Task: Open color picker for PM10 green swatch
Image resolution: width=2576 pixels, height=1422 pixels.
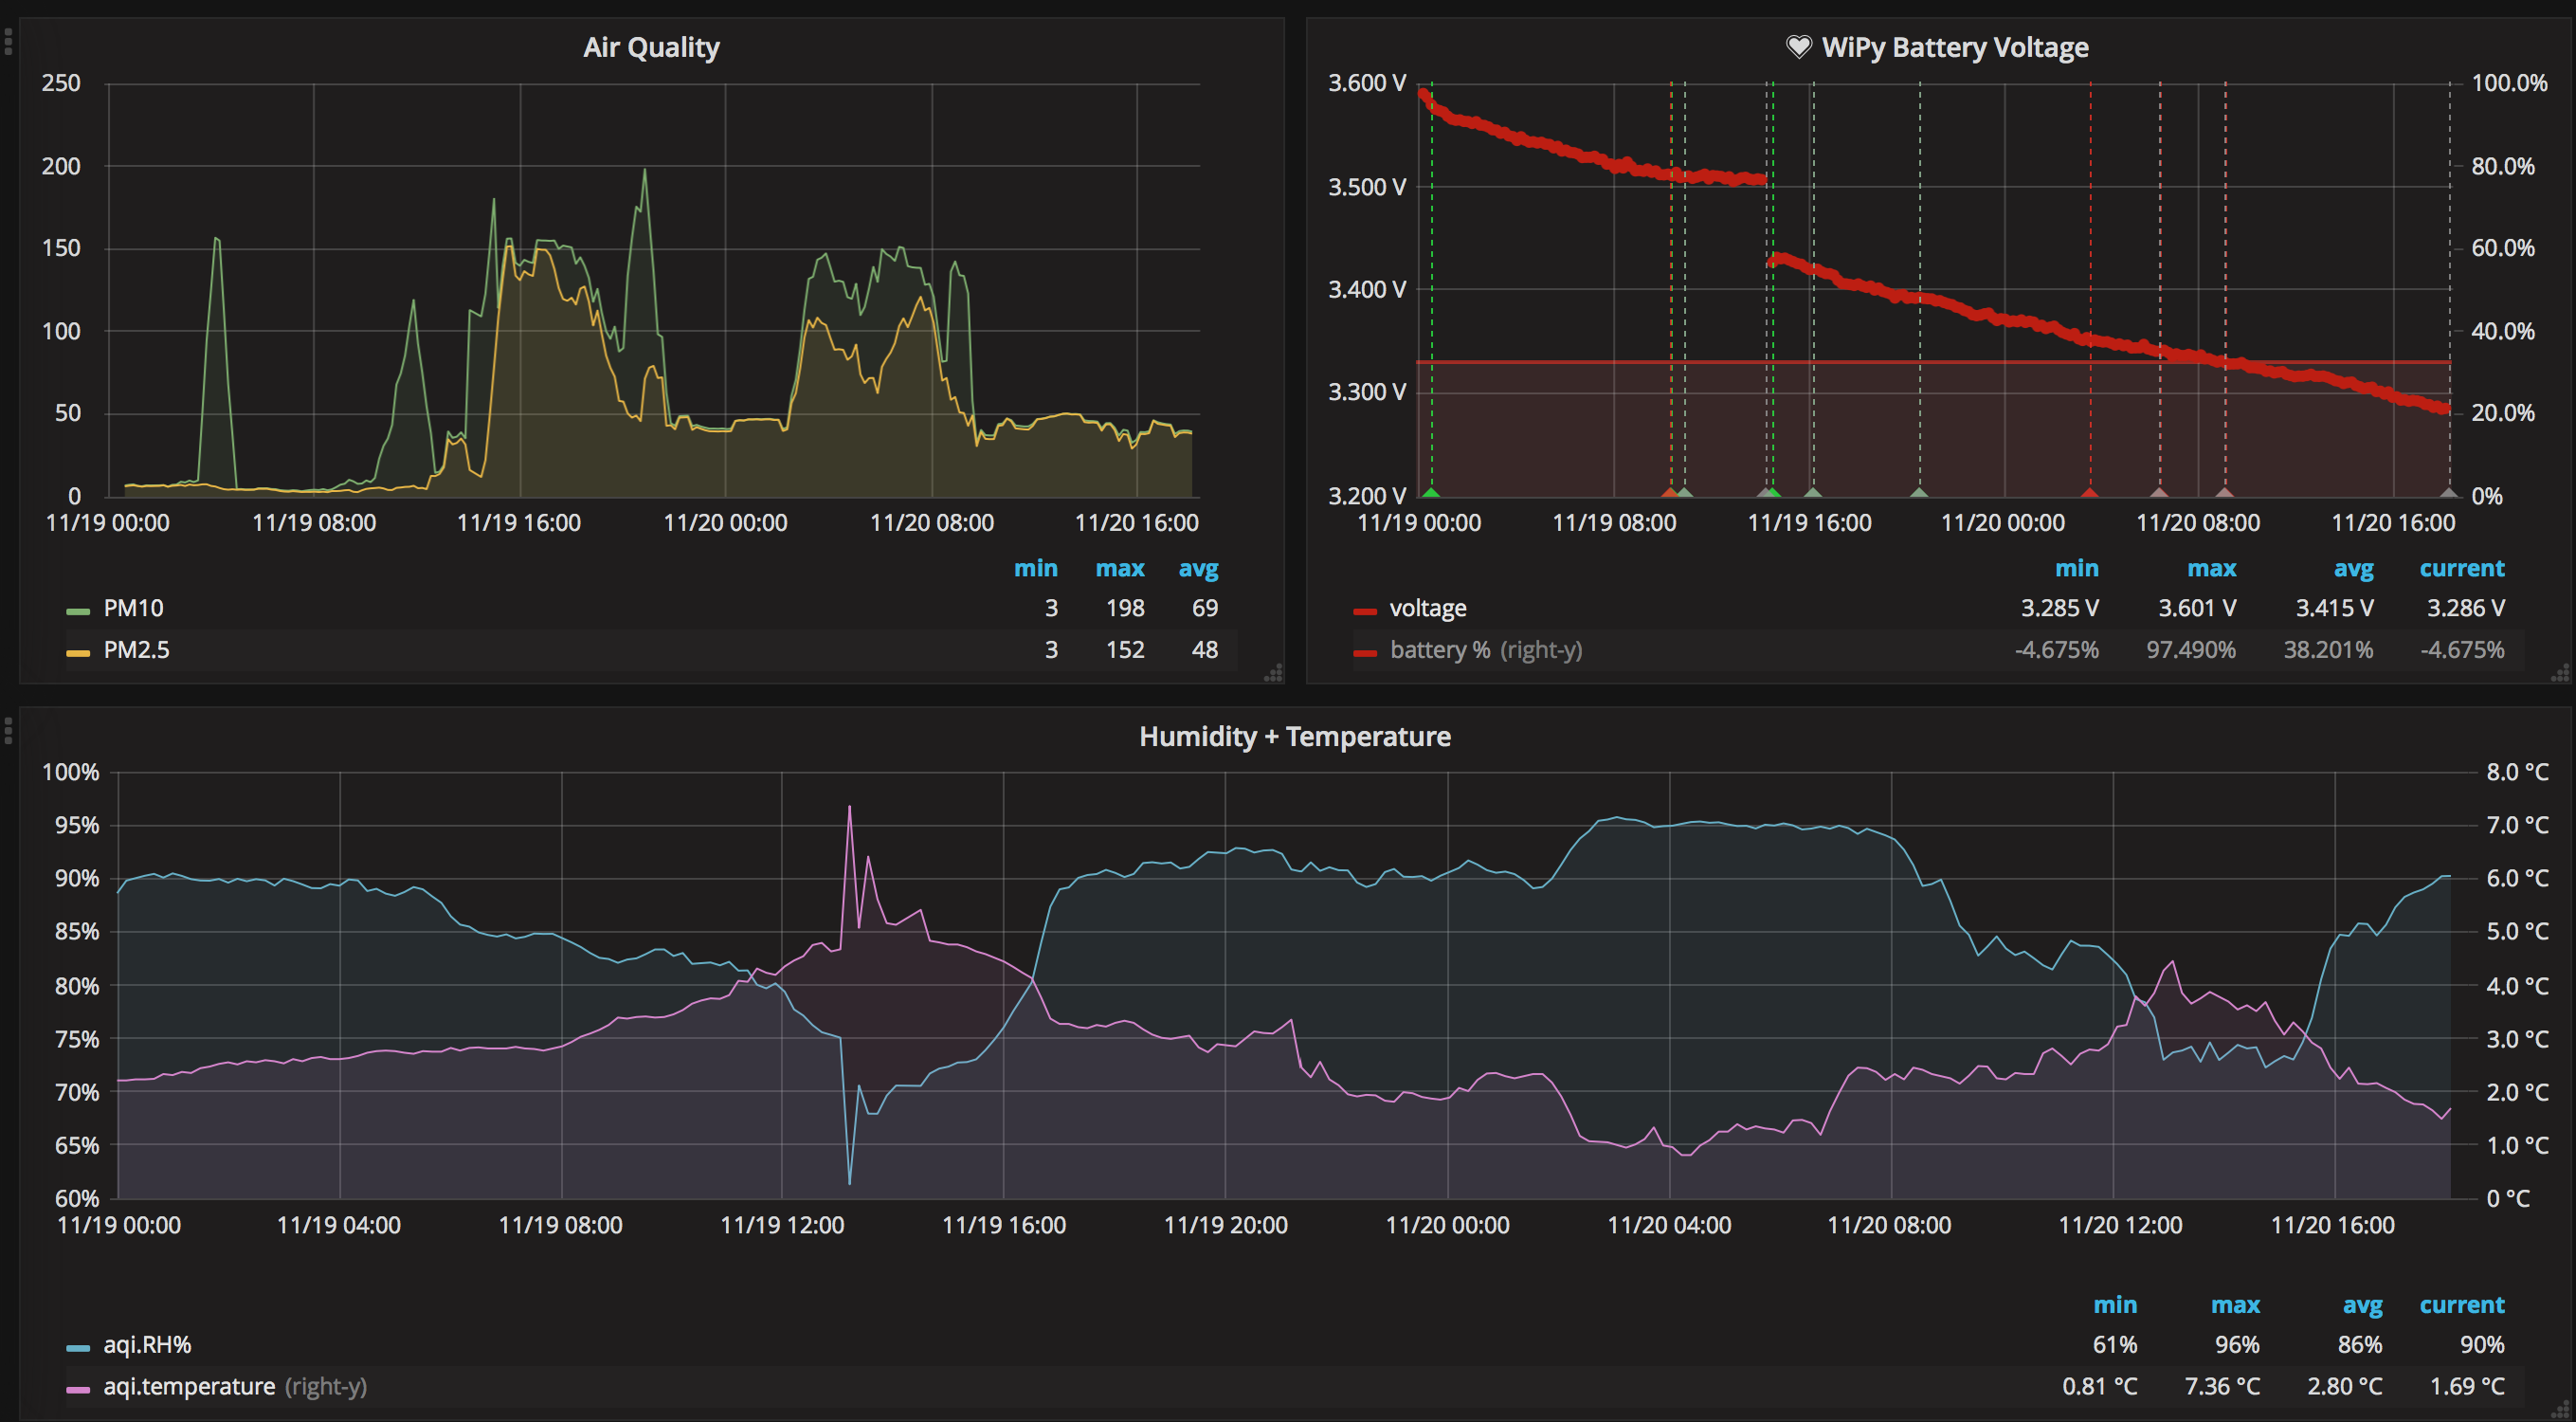Action: (x=78, y=611)
